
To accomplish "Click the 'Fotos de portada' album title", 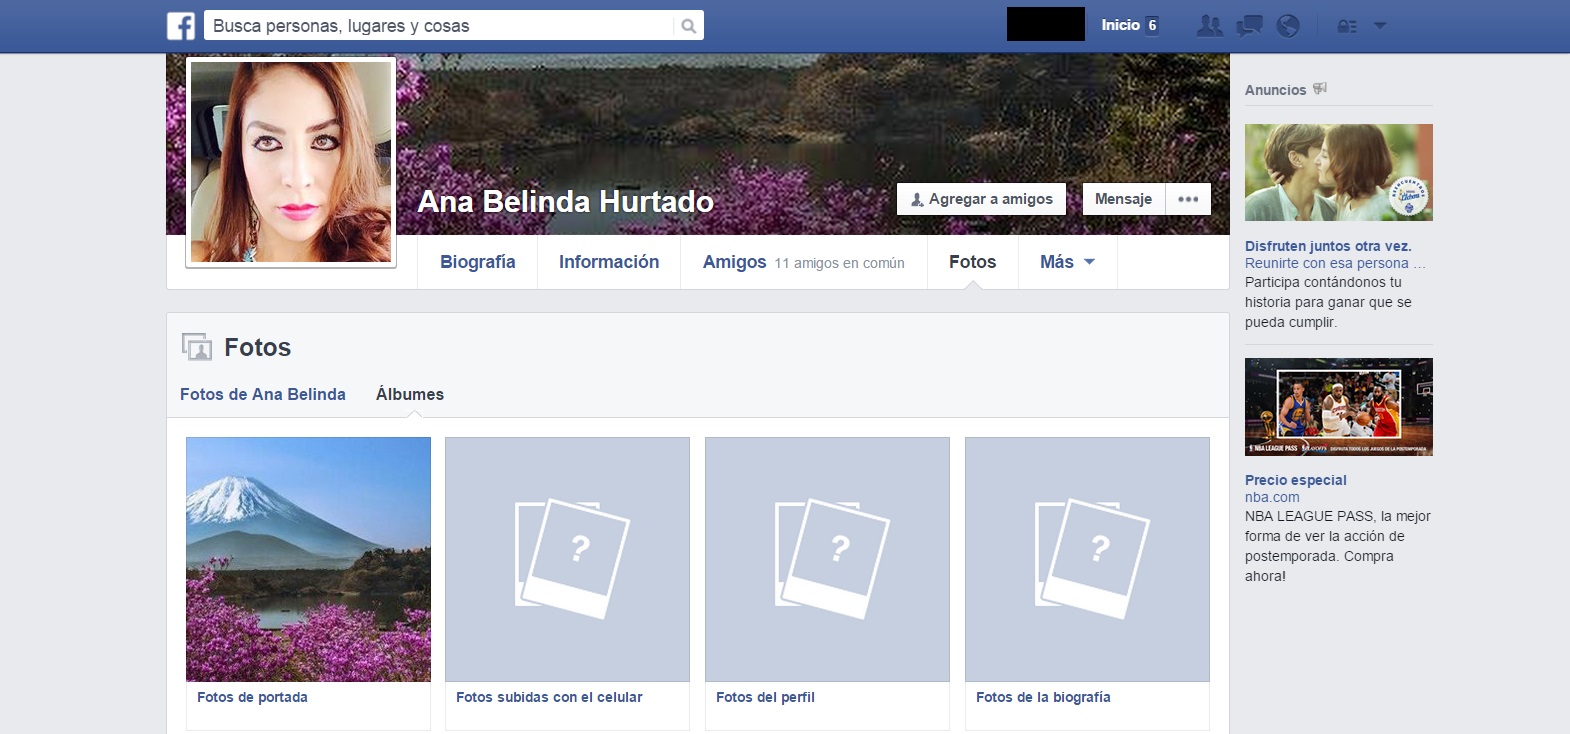I will [252, 697].
